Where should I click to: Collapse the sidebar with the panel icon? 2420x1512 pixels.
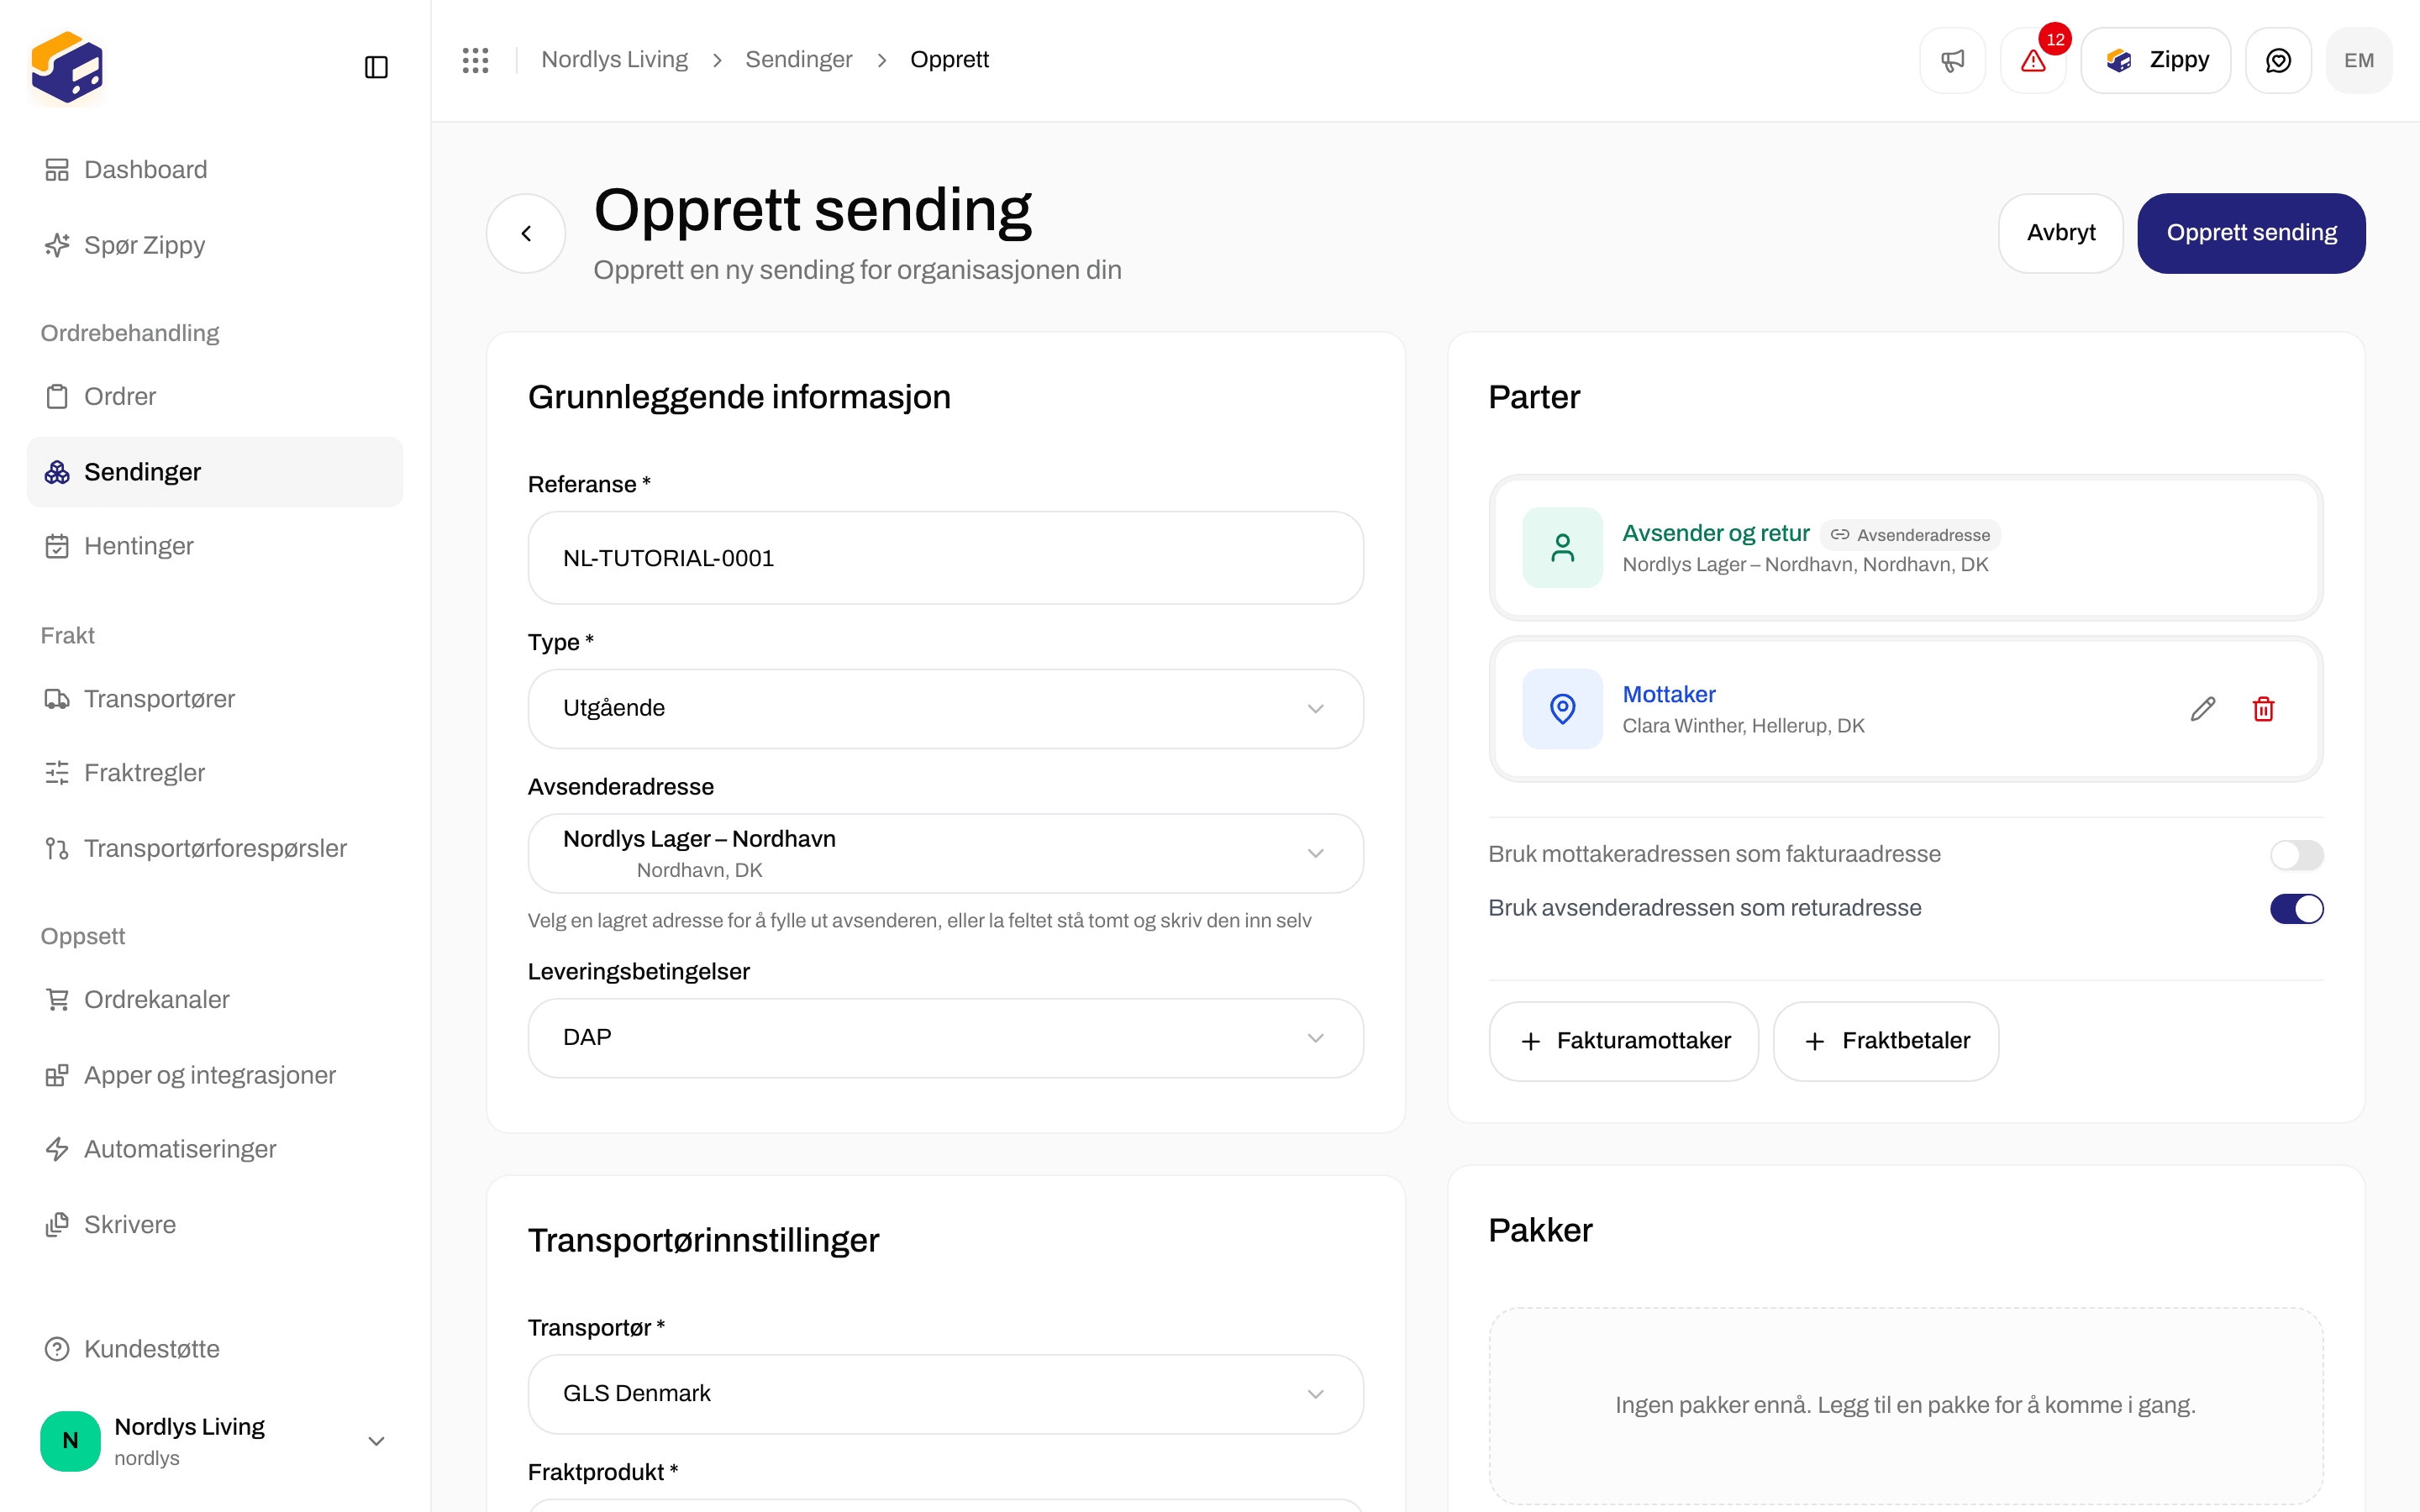(376, 67)
